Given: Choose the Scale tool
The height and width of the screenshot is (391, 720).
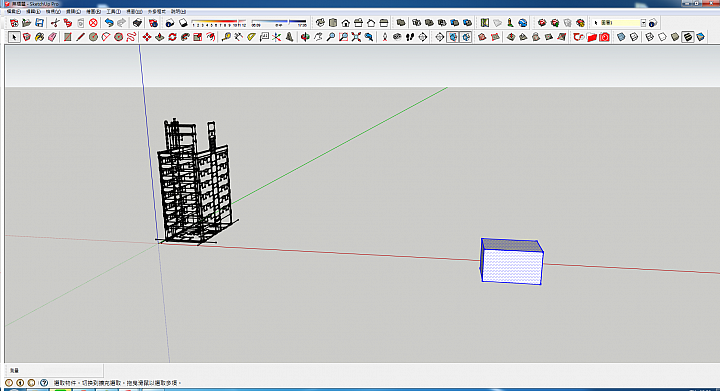Looking at the screenshot, I should pos(198,37).
